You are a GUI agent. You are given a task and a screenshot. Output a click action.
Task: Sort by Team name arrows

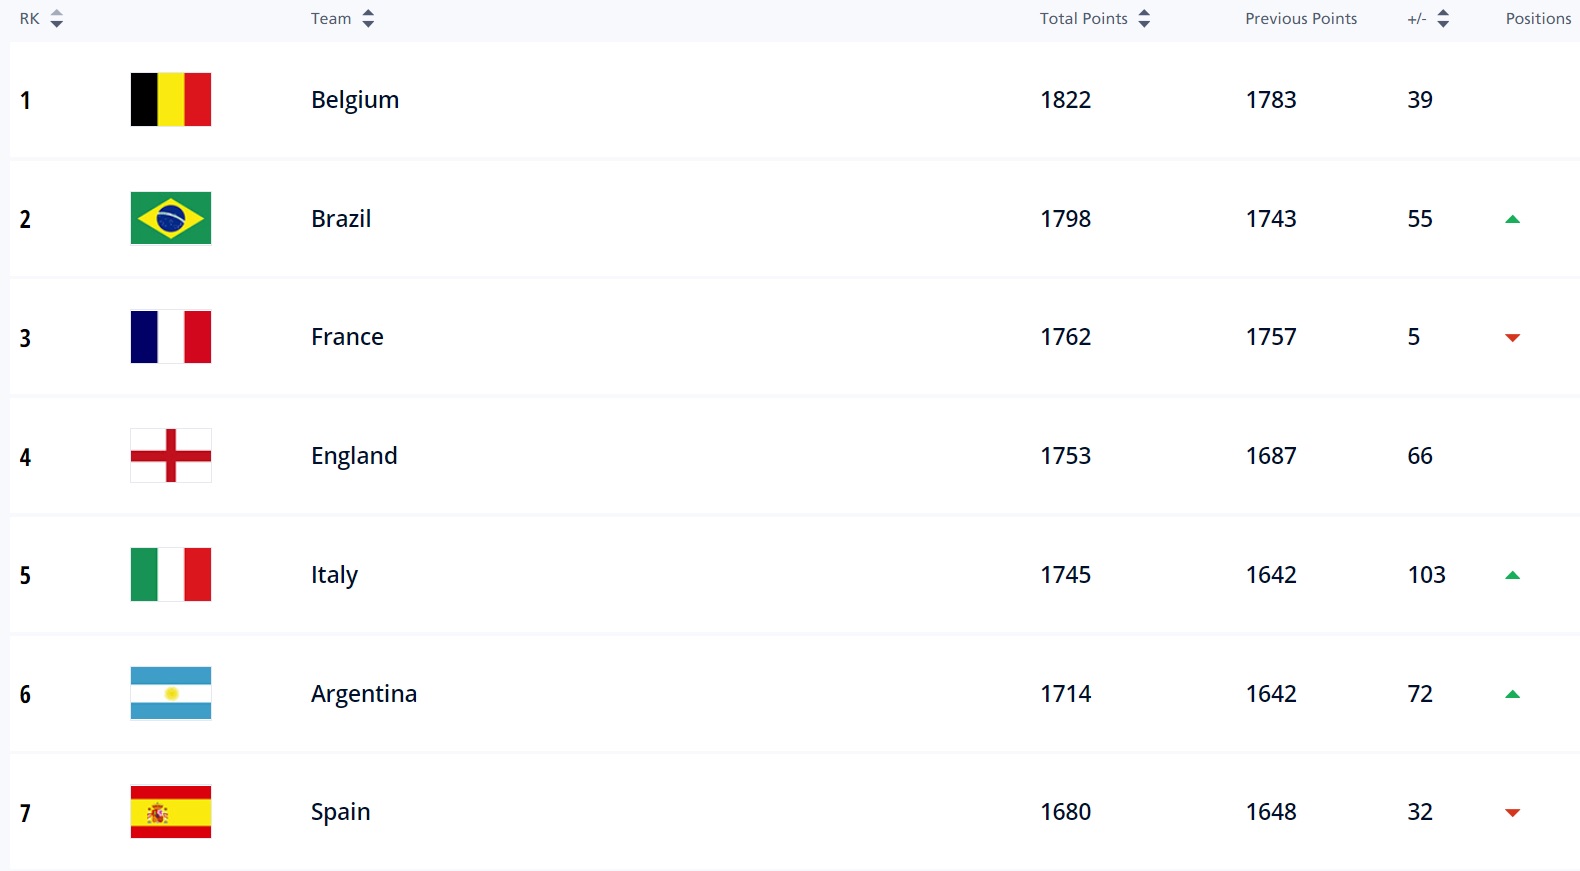click(368, 19)
